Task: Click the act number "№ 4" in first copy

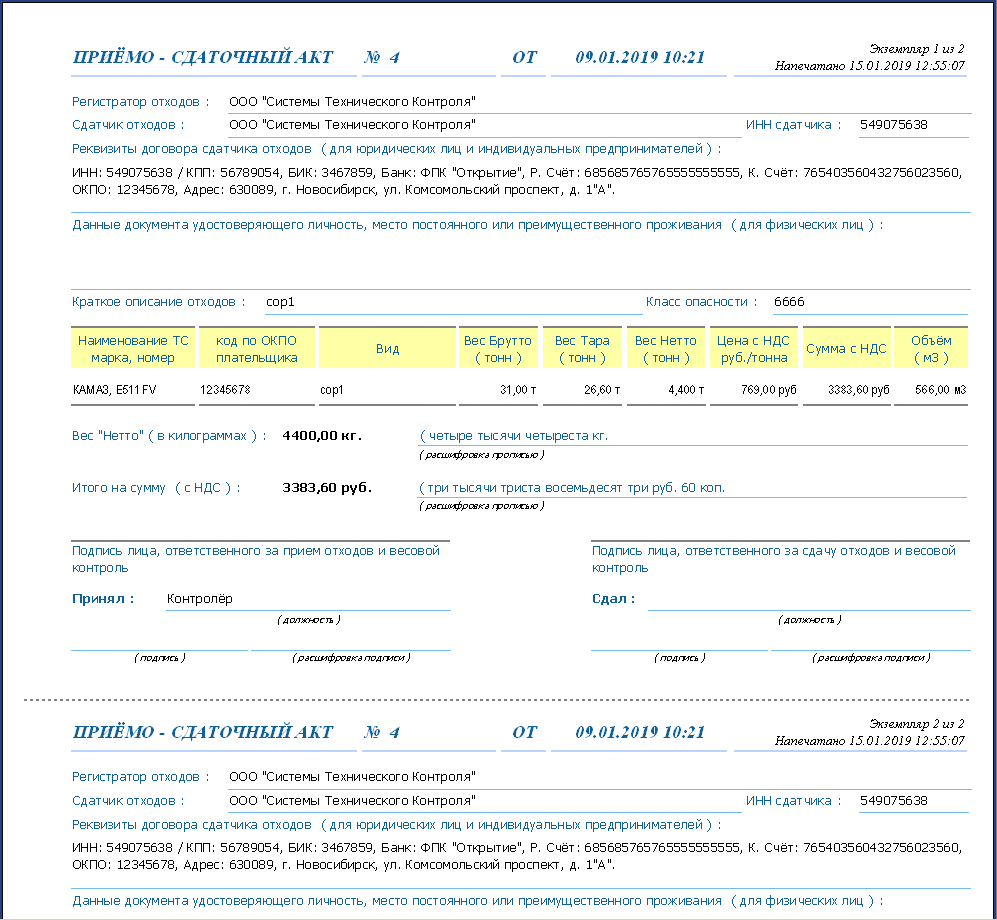Action: tap(382, 58)
